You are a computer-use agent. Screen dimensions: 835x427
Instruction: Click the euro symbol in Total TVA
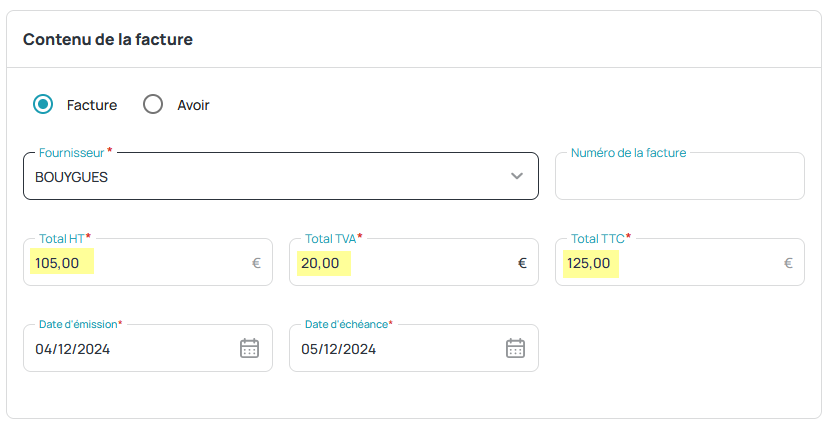pos(522,263)
